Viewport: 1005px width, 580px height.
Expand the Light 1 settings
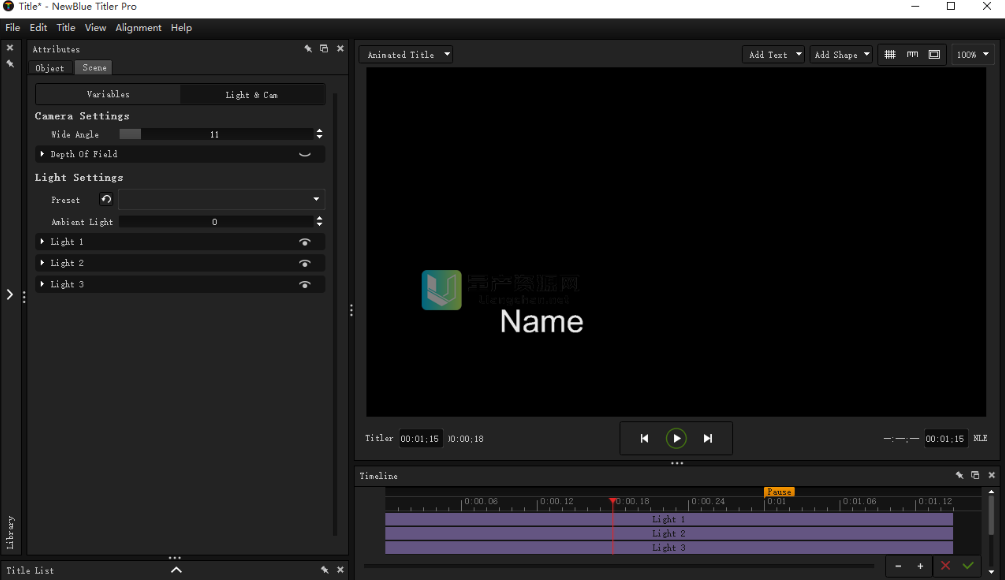click(42, 242)
